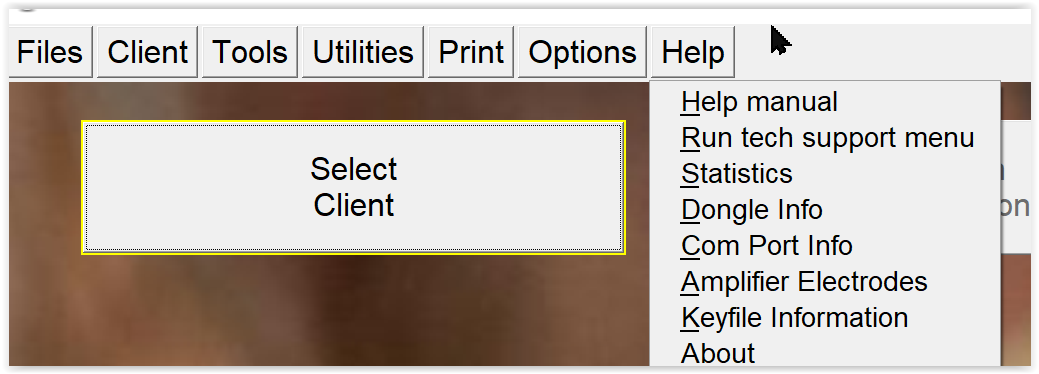This screenshot has height=374, width=1039.
Task: Open the Client menu
Action: pos(148,52)
